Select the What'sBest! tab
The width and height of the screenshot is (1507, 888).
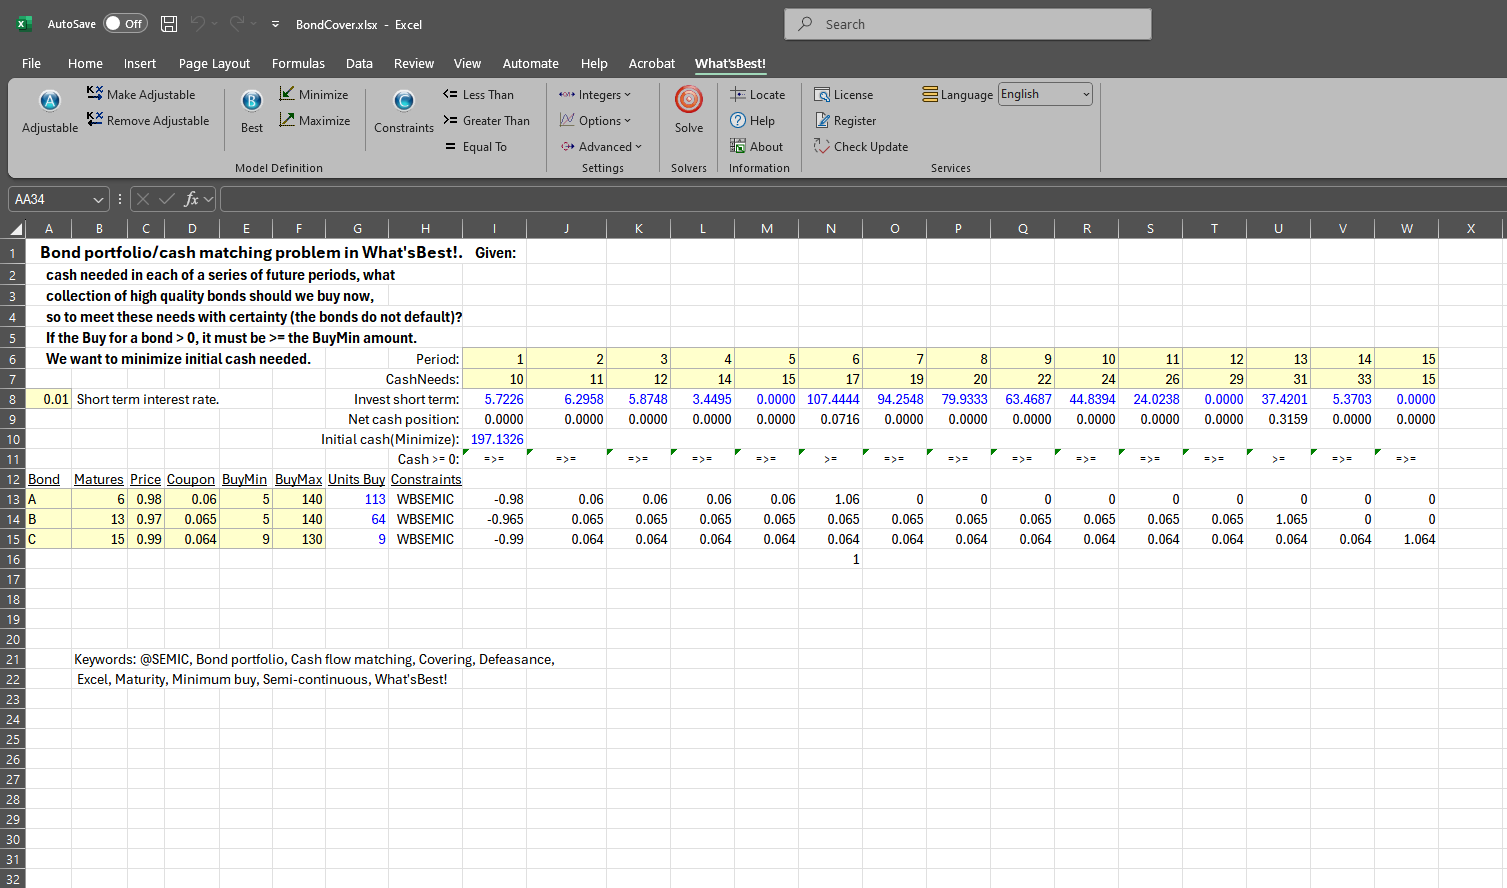click(x=730, y=63)
